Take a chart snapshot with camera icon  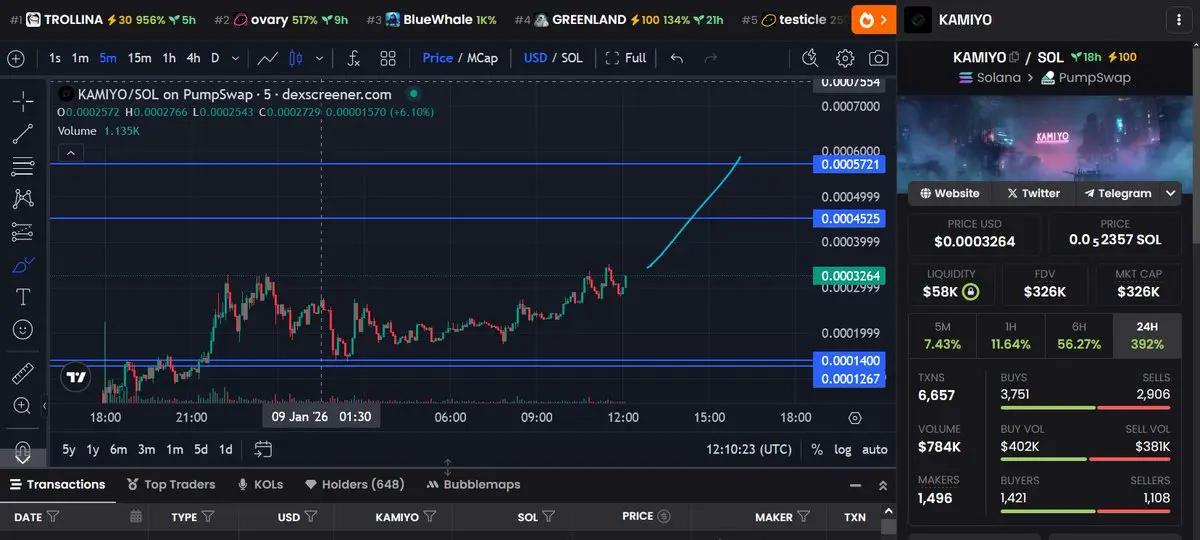(x=879, y=58)
